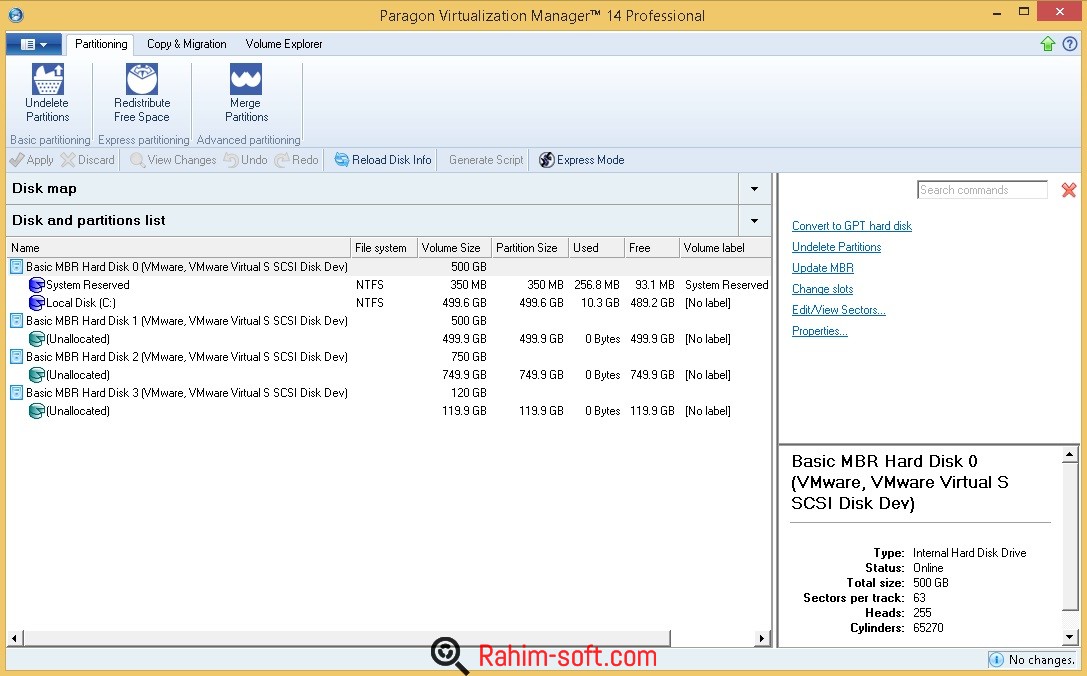Select Basic MBR Hard Disk 2 row

pyautogui.click(x=186, y=357)
